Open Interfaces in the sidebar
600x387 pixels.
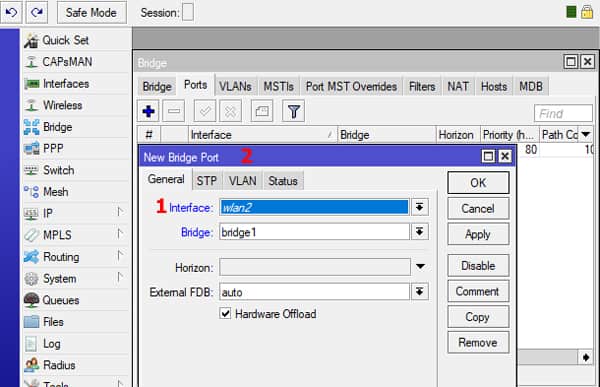(76, 83)
